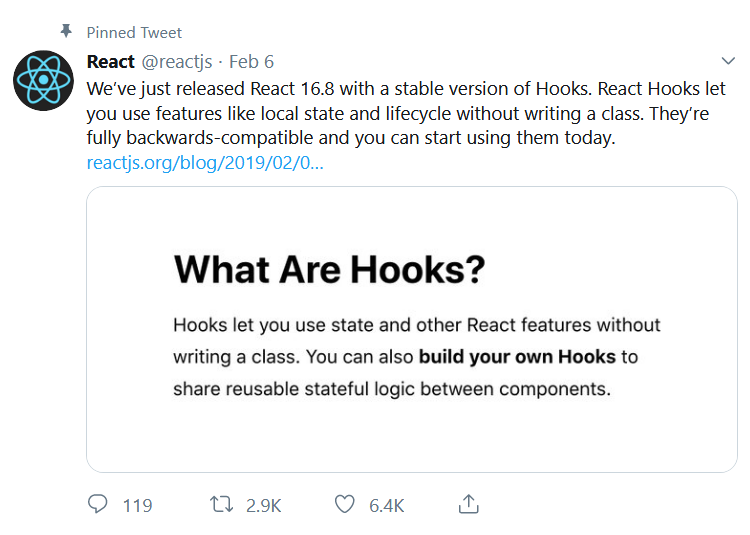Click the pin icon beside Pinned Tweet
Viewport: 750px width, 535px height.
click(67, 32)
